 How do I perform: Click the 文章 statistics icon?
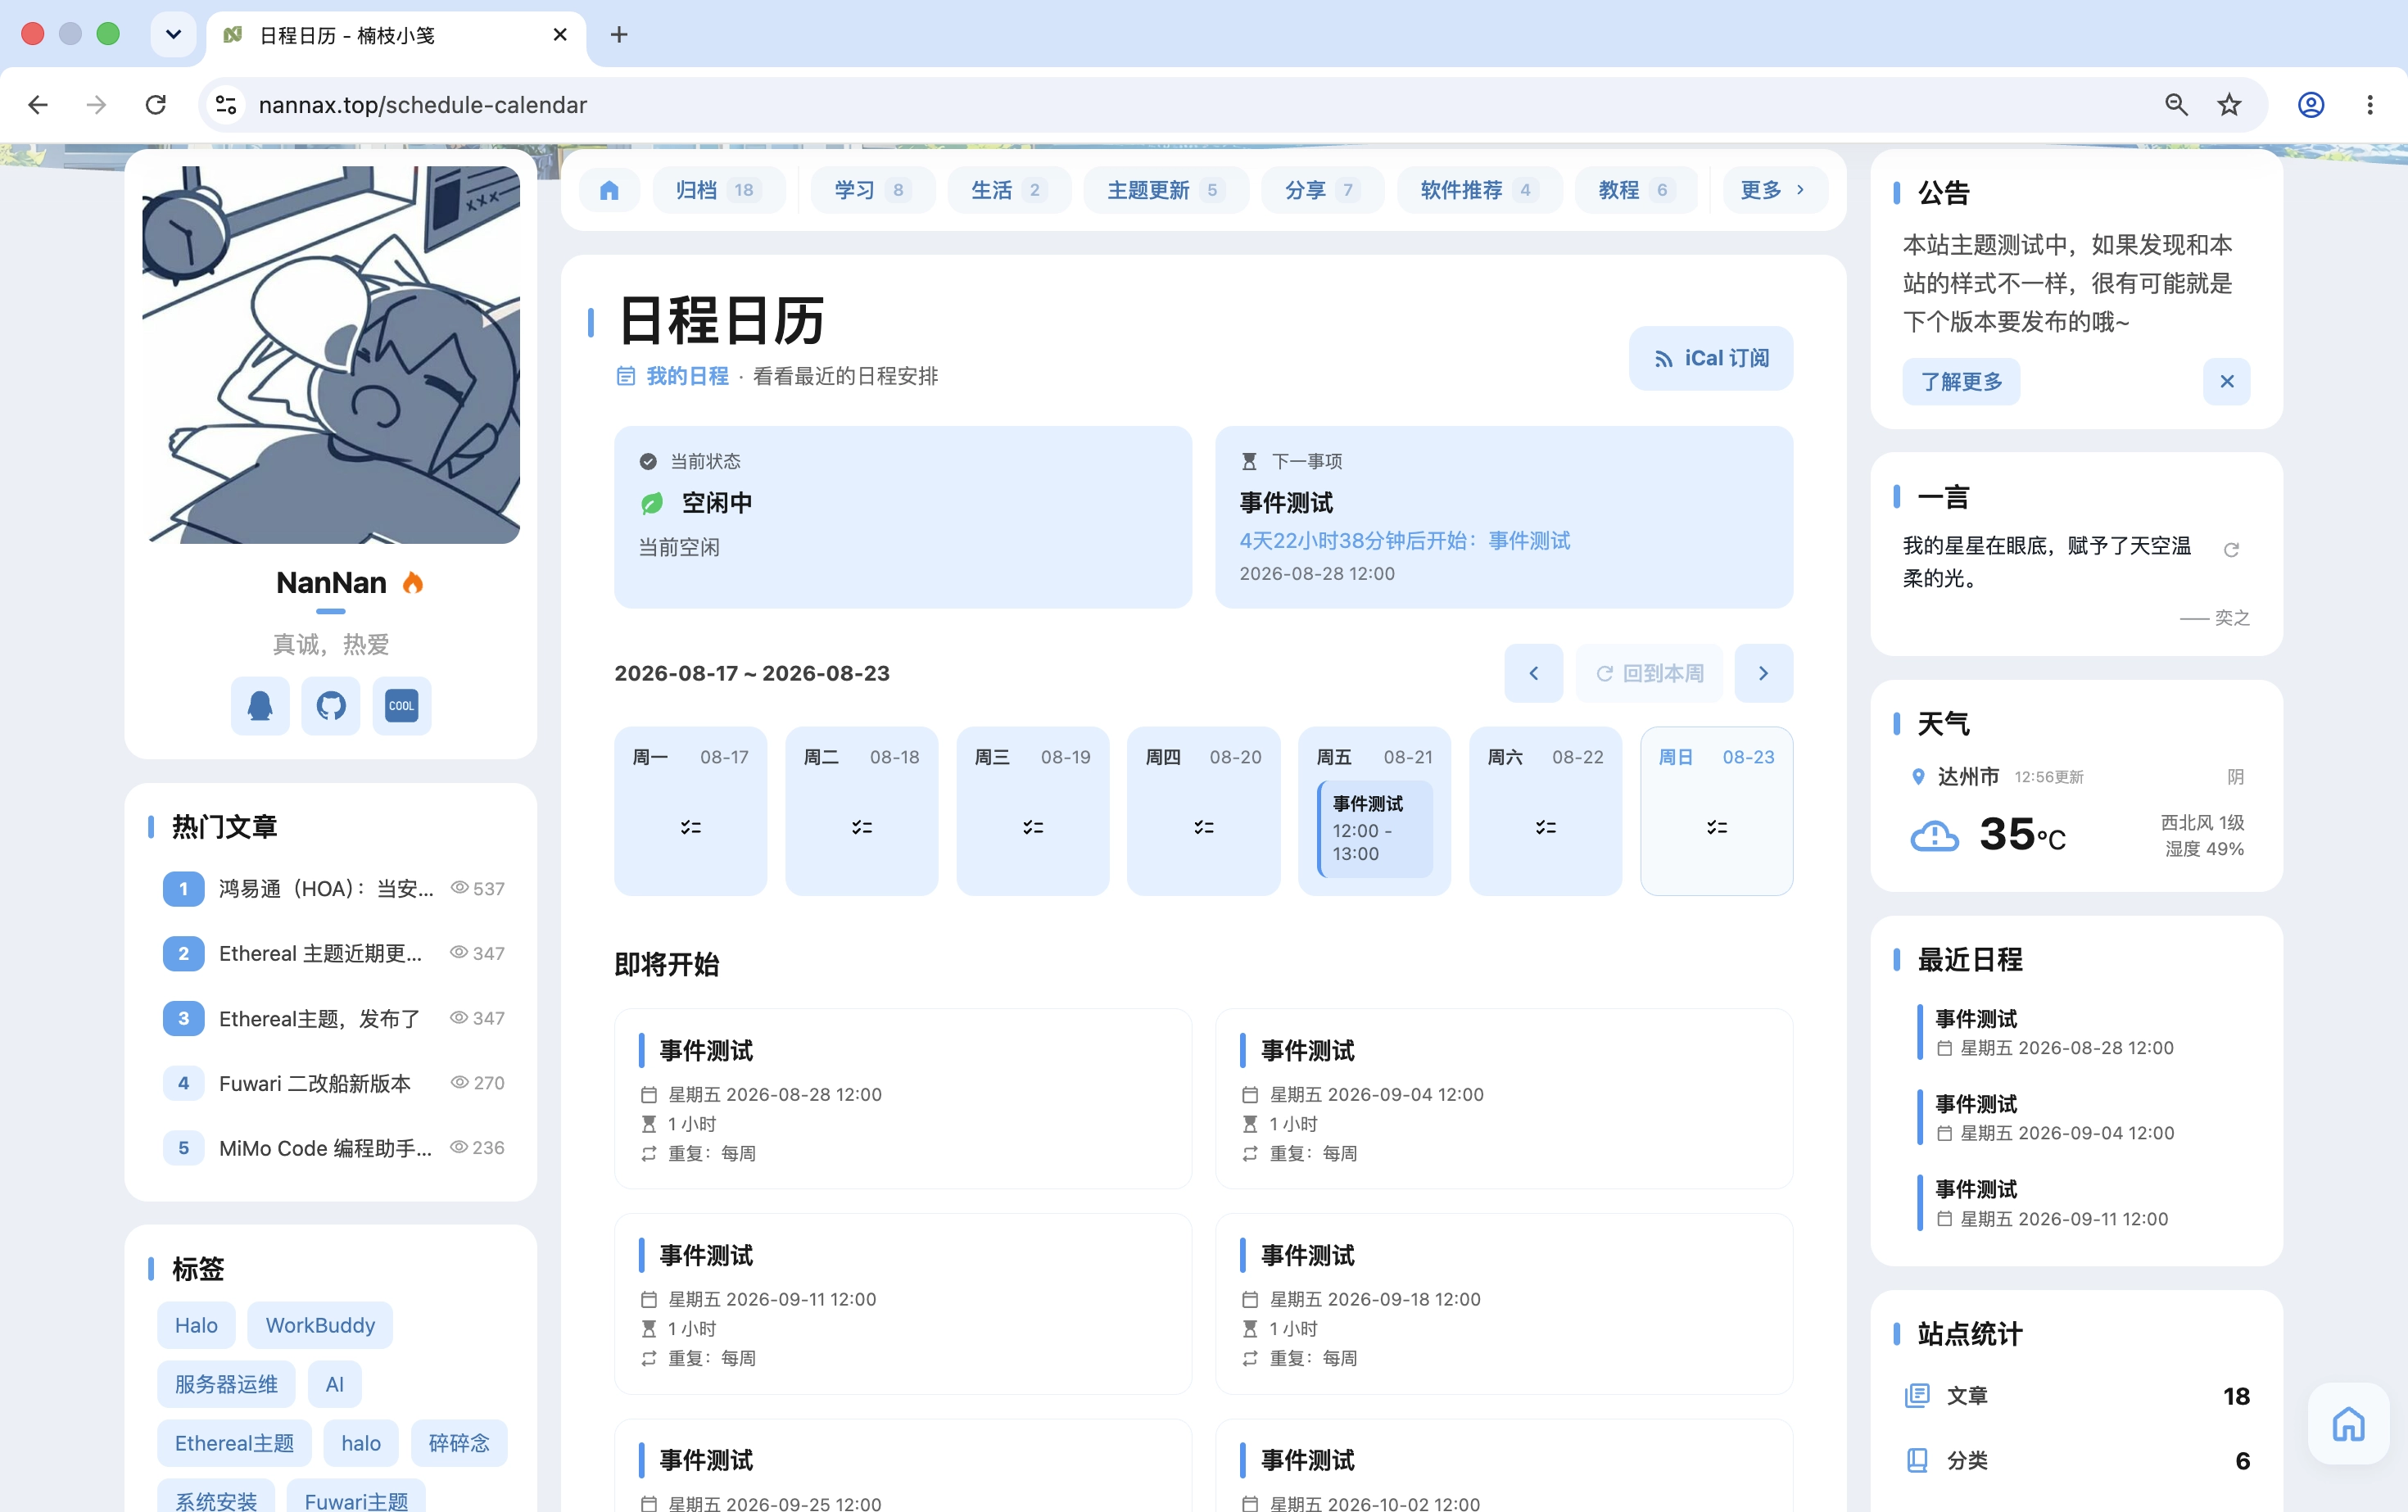pyautogui.click(x=1917, y=1396)
